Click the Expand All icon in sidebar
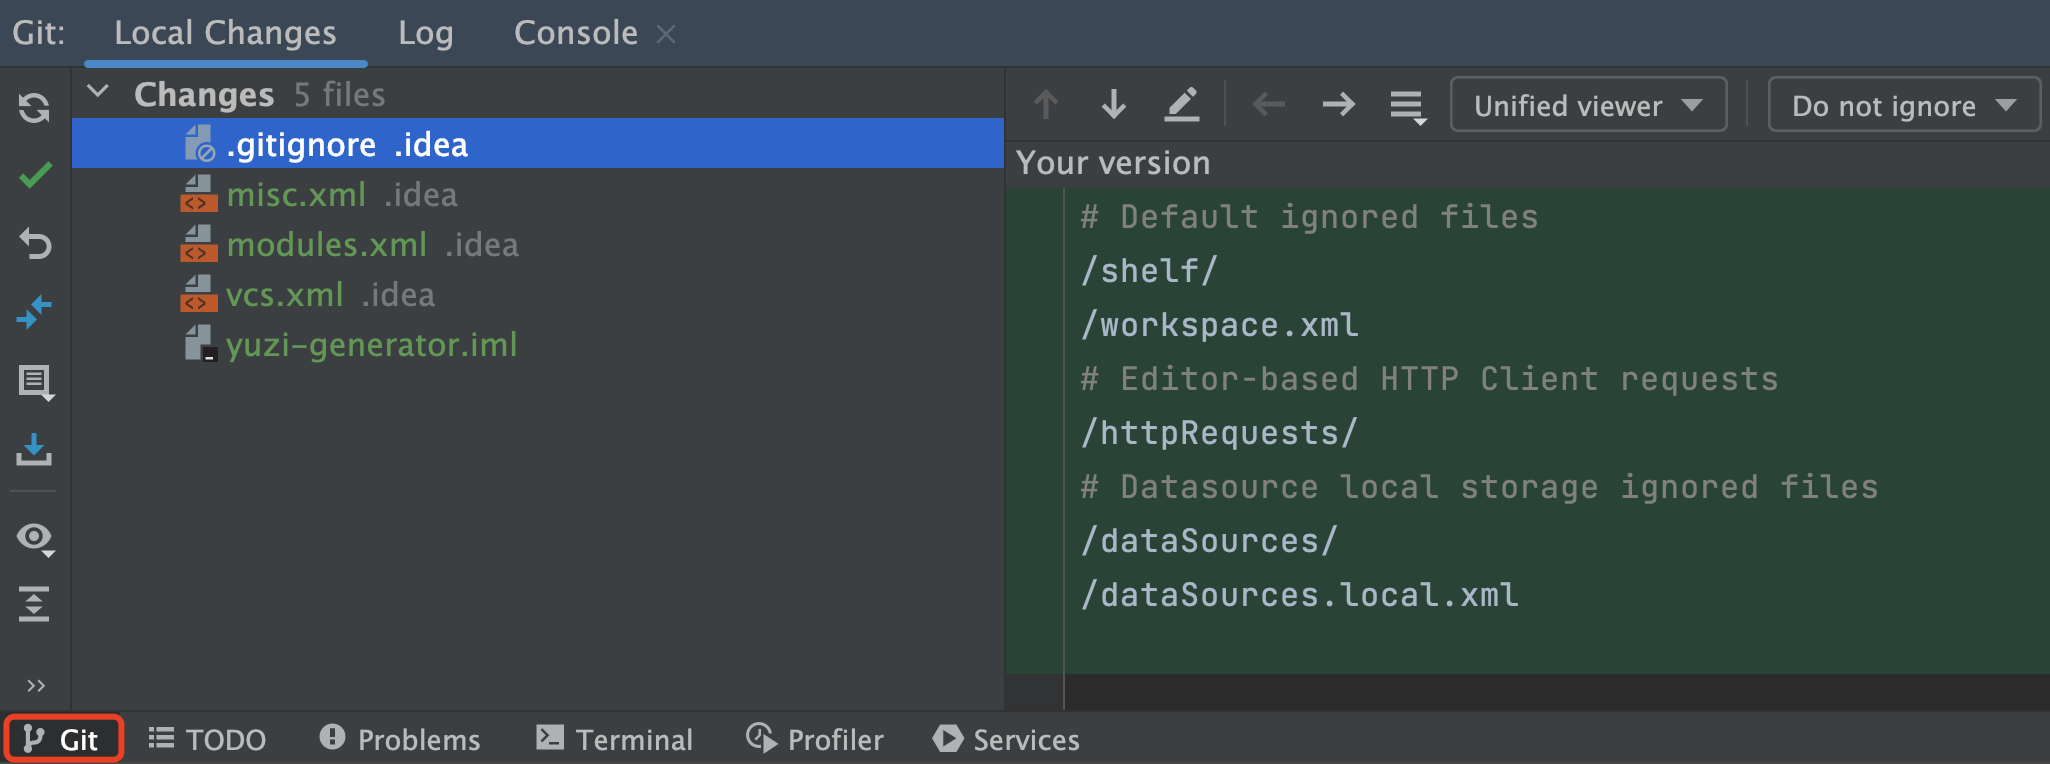Viewport: 2050px width, 764px height. pyautogui.click(x=34, y=604)
